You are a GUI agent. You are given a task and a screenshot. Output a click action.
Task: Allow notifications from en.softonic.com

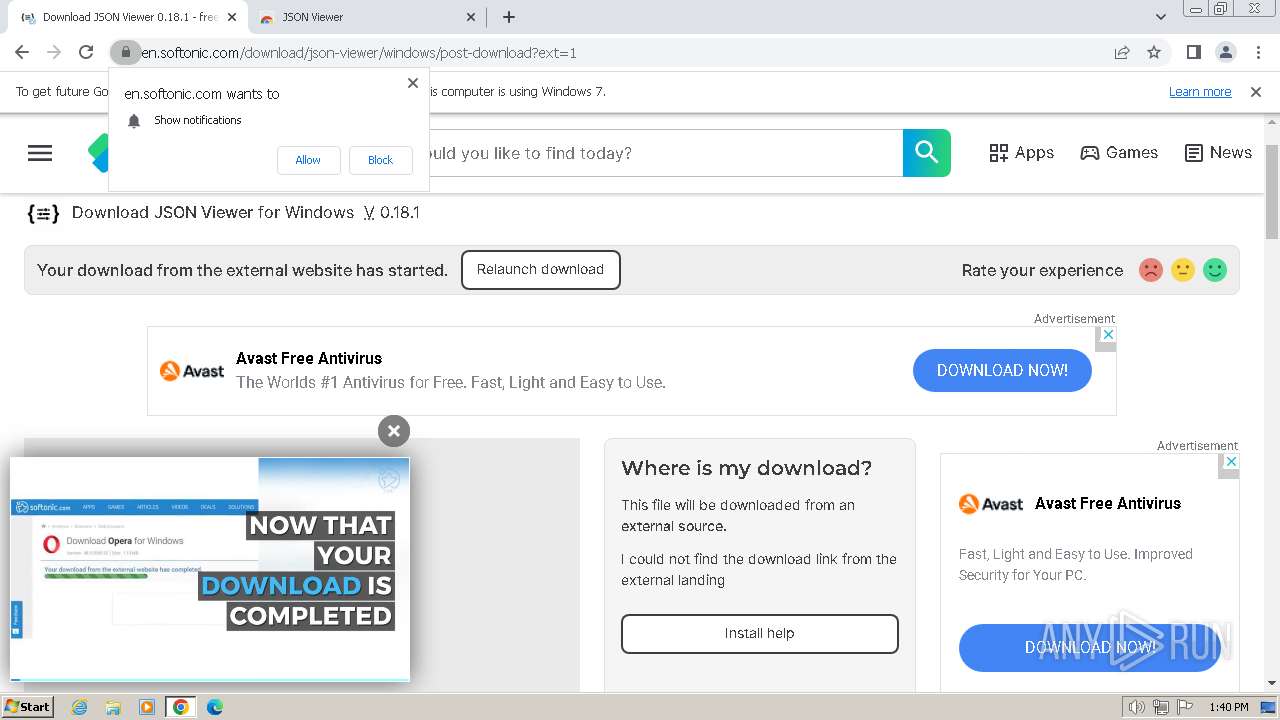tap(308, 160)
